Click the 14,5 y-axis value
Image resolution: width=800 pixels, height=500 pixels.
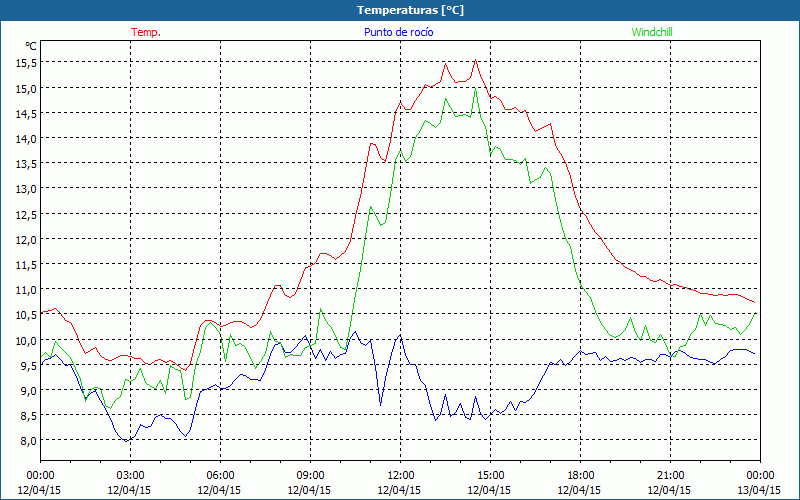coord(27,113)
